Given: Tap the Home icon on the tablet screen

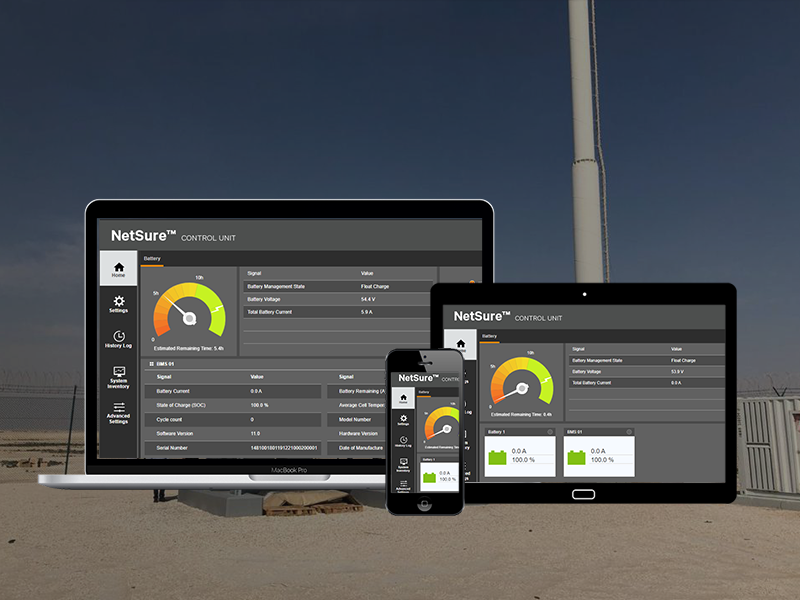Looking at the screenshot, I should pyautogui.click(x=460, y=346).
